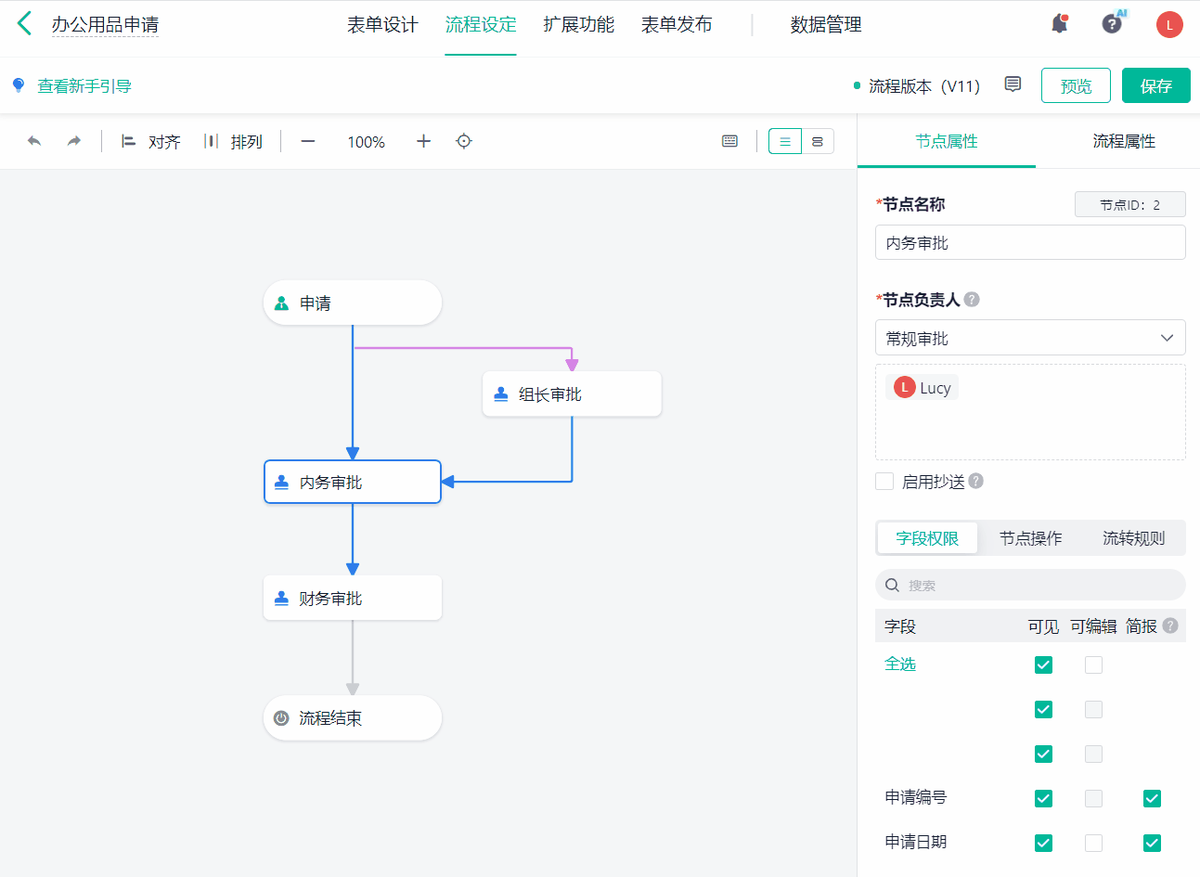Click the 预览 preview button

(1076, 86)
